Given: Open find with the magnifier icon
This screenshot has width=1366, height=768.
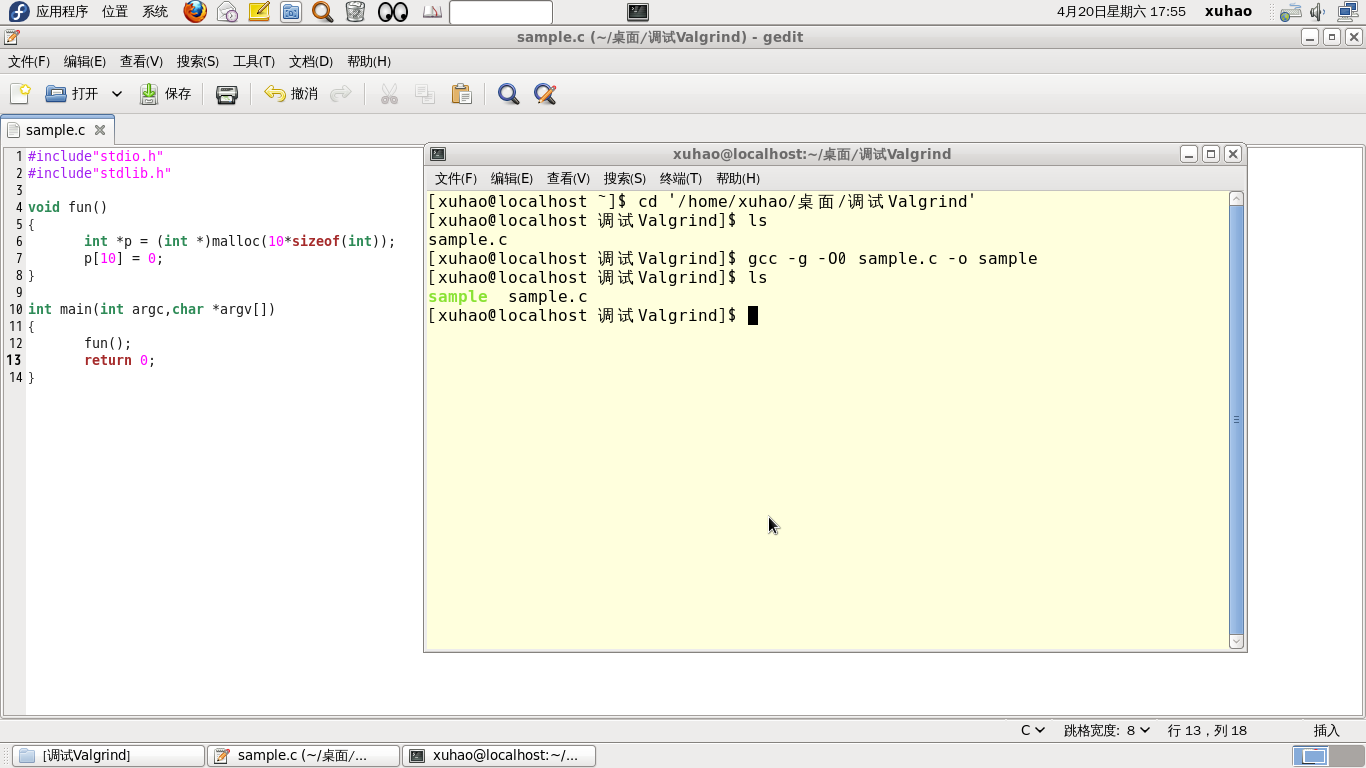Looking at the screenshot, I should click(509, 94).
